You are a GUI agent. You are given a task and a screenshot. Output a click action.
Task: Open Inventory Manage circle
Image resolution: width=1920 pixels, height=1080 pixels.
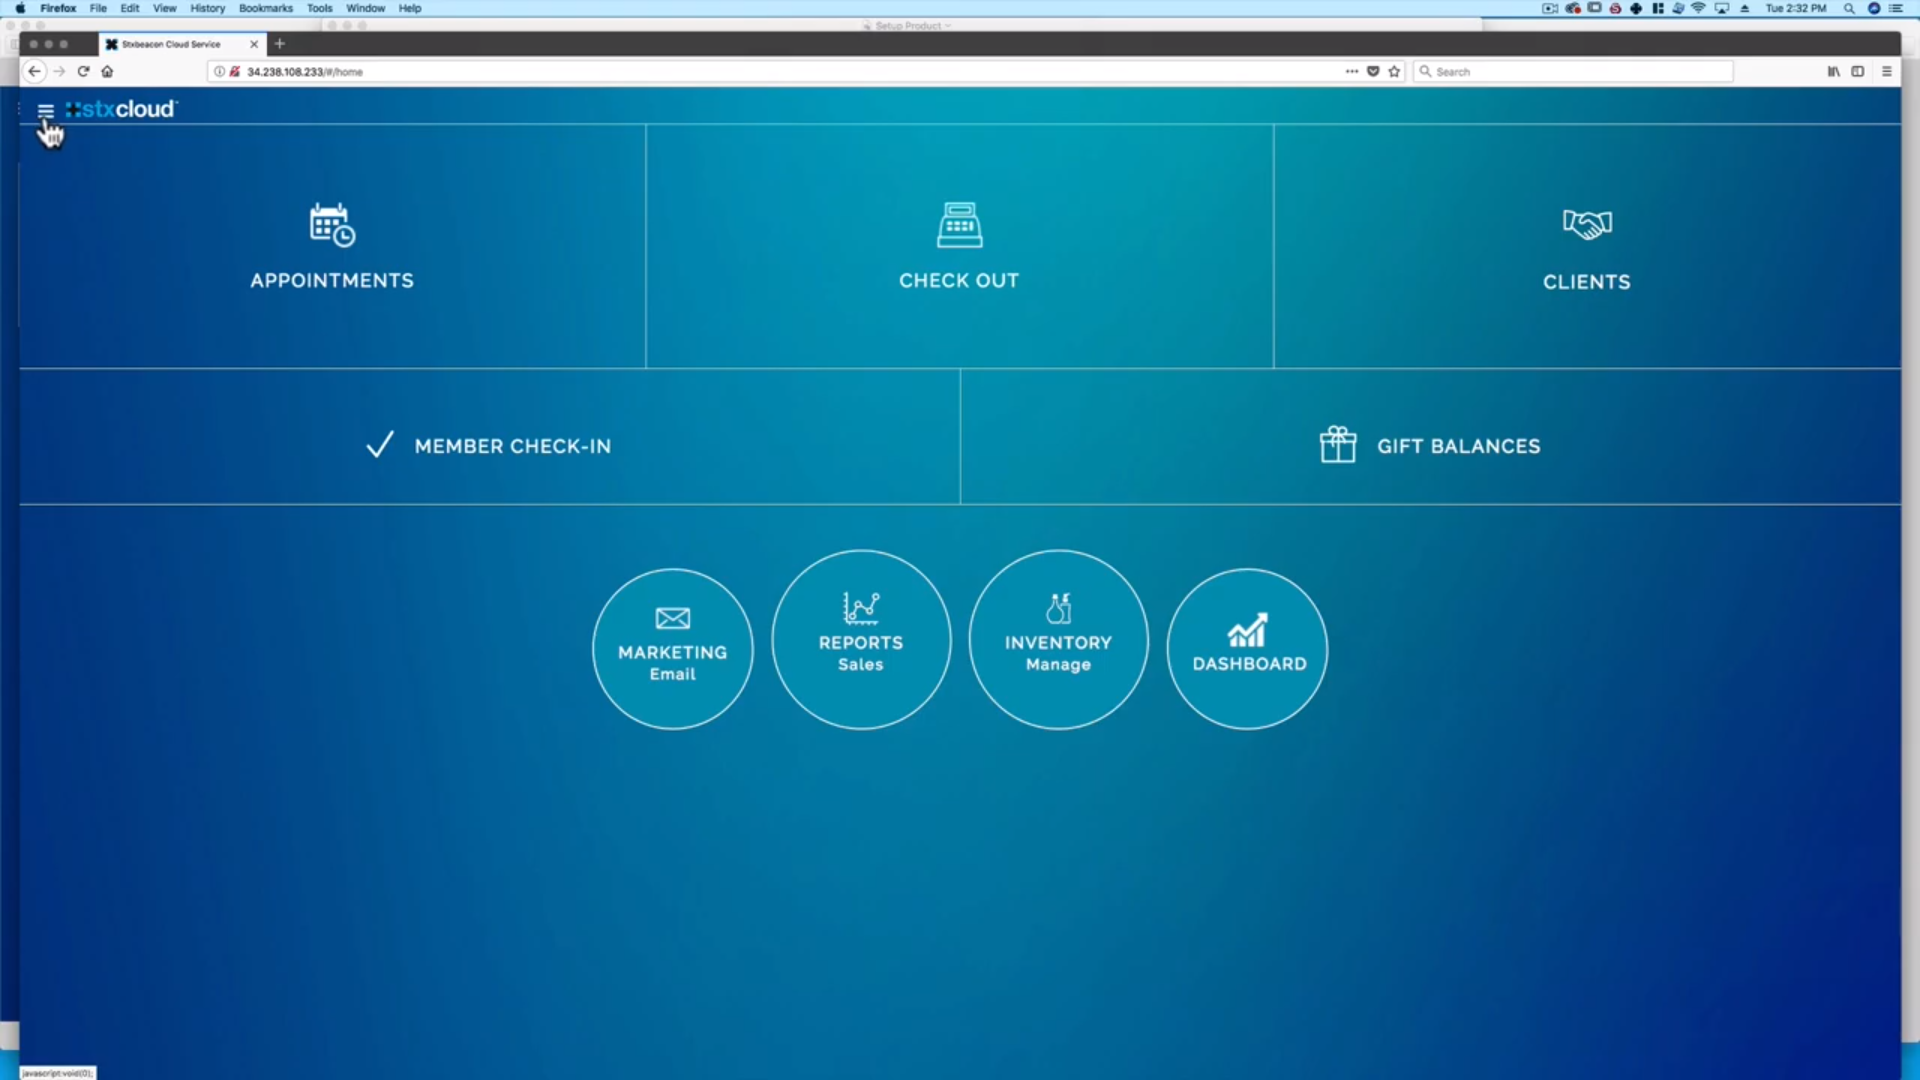1058,640
